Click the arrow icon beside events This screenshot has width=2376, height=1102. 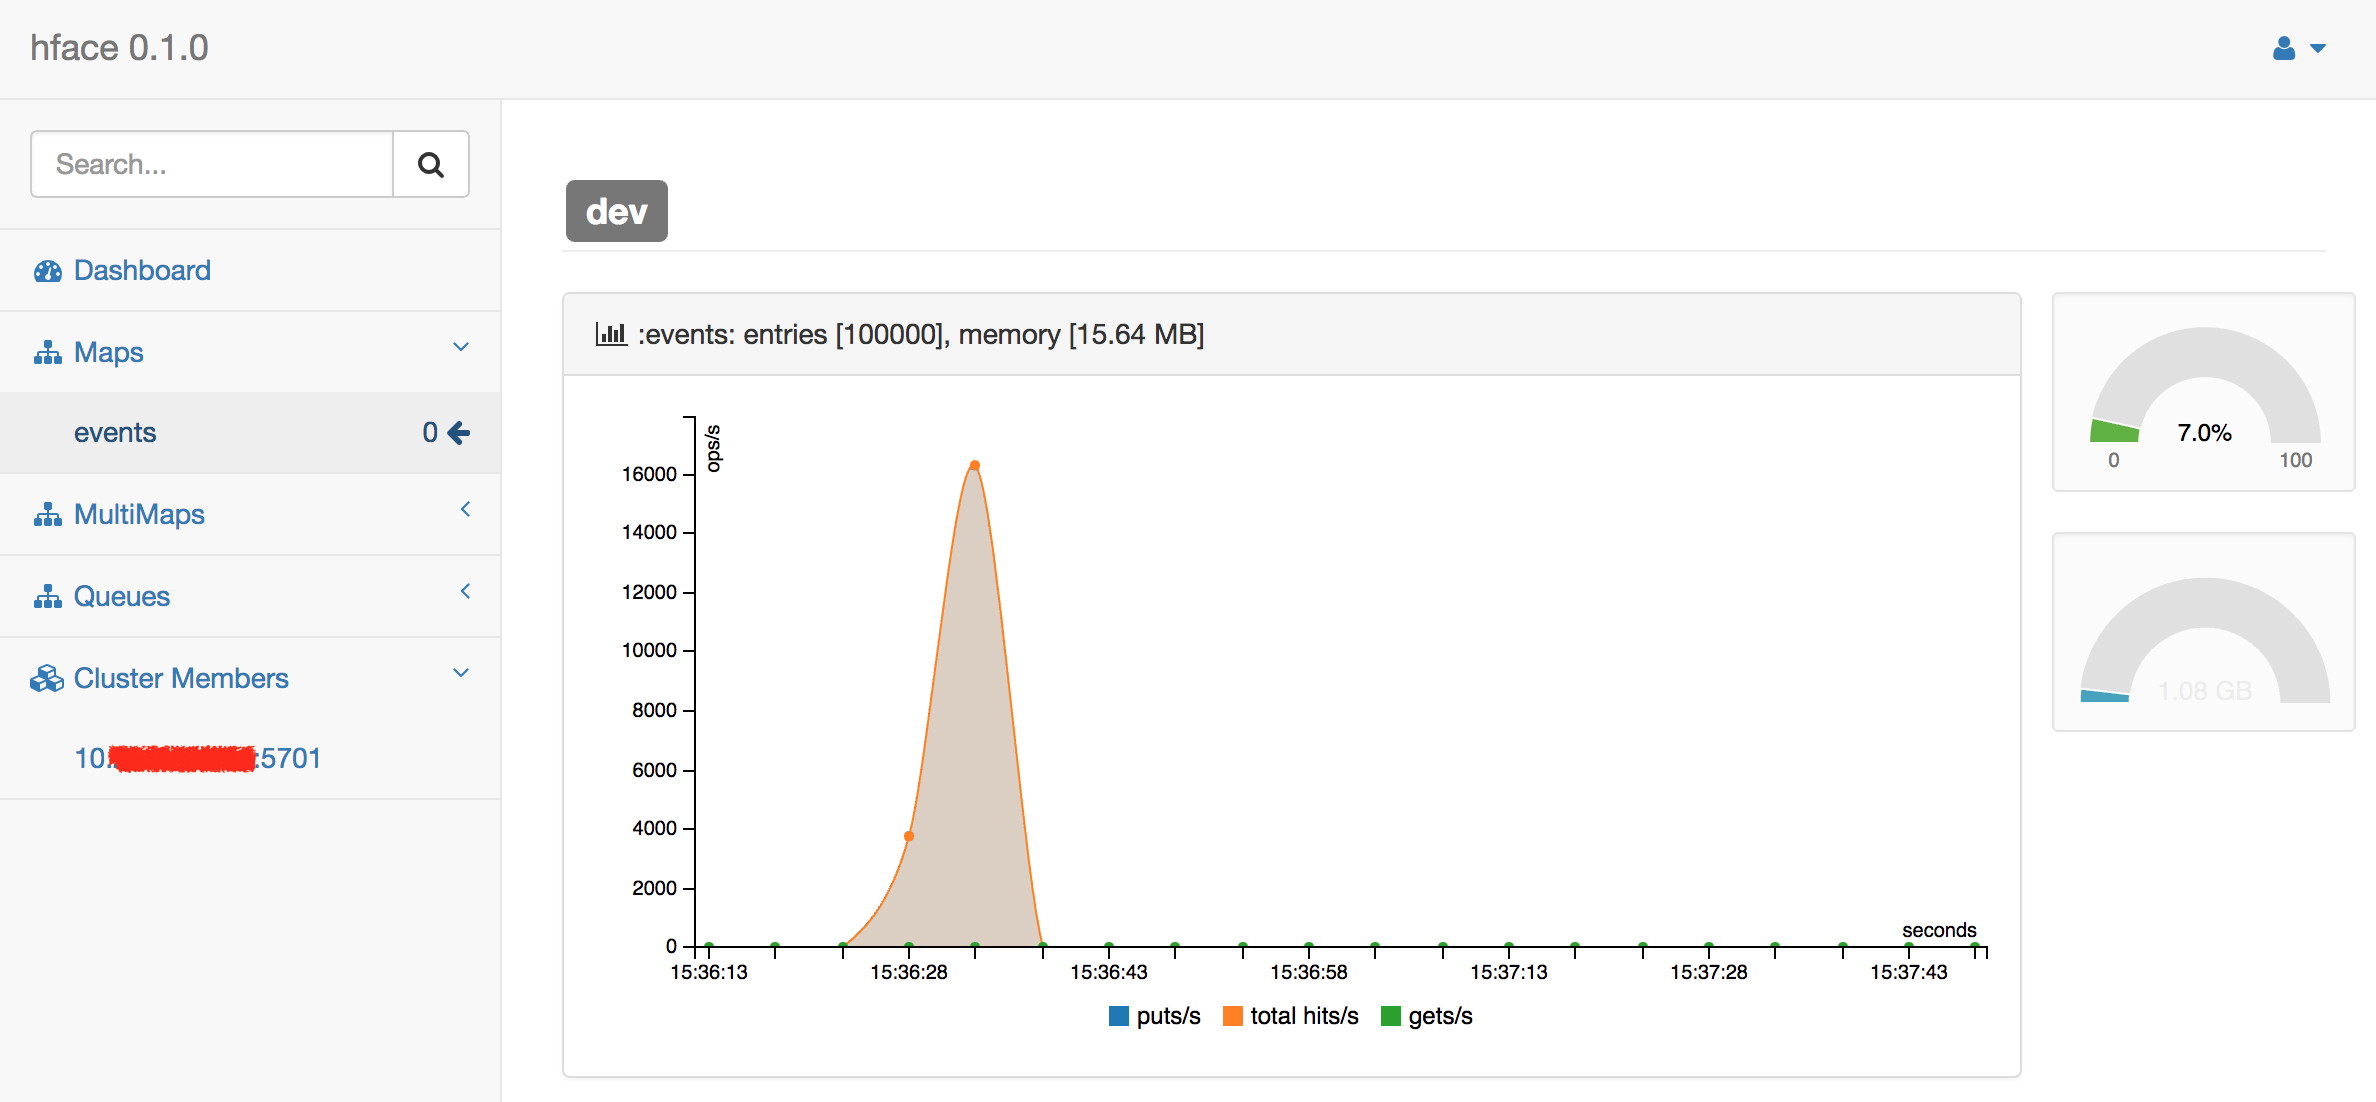[x=459, y=432]
